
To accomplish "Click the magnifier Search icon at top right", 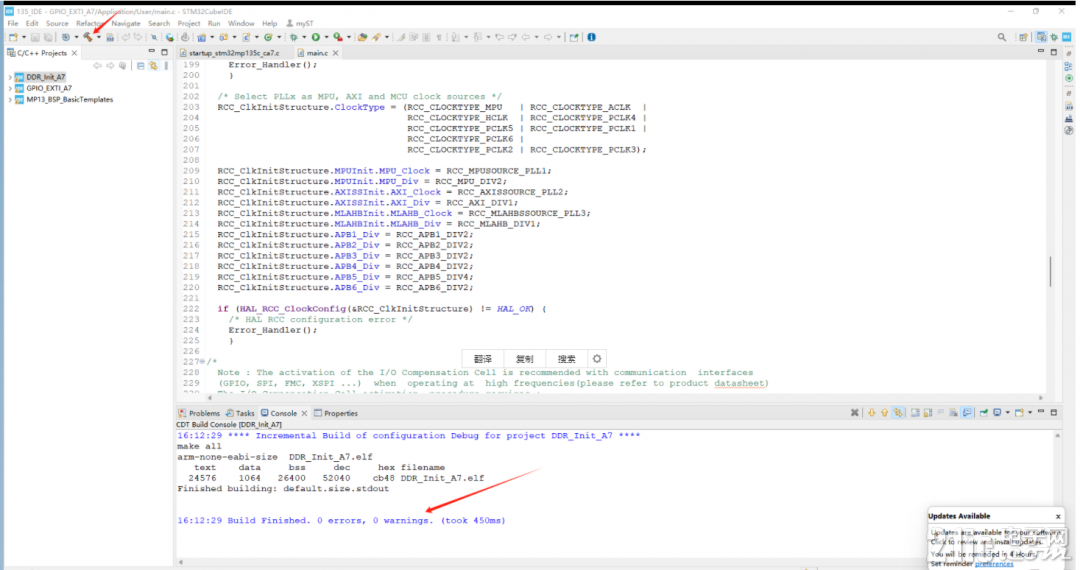I will [1001, 37].
